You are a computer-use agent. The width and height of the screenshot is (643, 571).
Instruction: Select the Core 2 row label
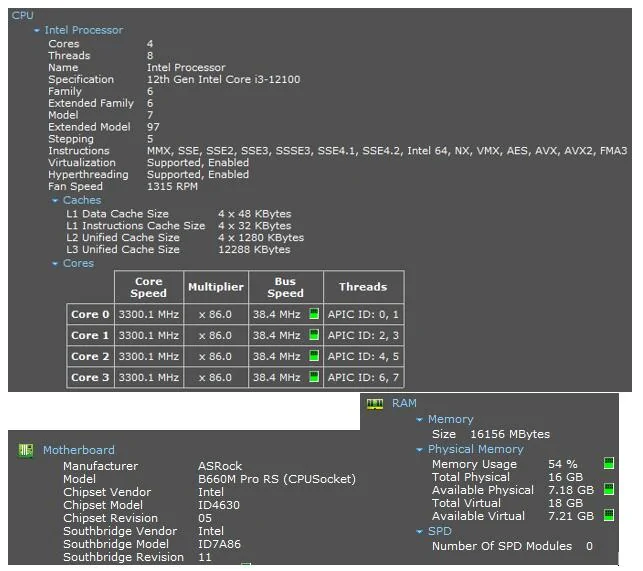point(90,356)
